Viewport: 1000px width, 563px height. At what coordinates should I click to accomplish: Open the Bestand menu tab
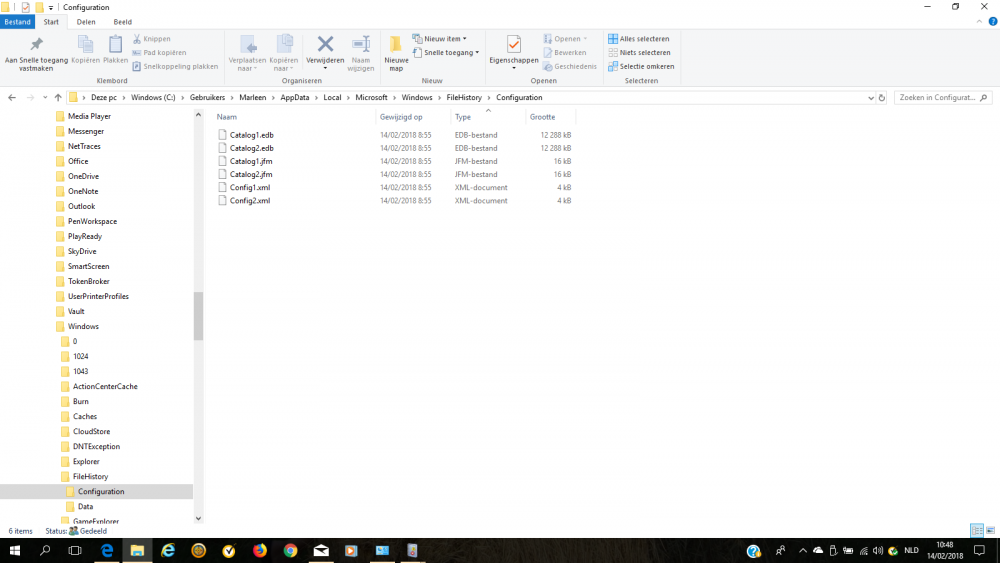click(x=17, y=22)
